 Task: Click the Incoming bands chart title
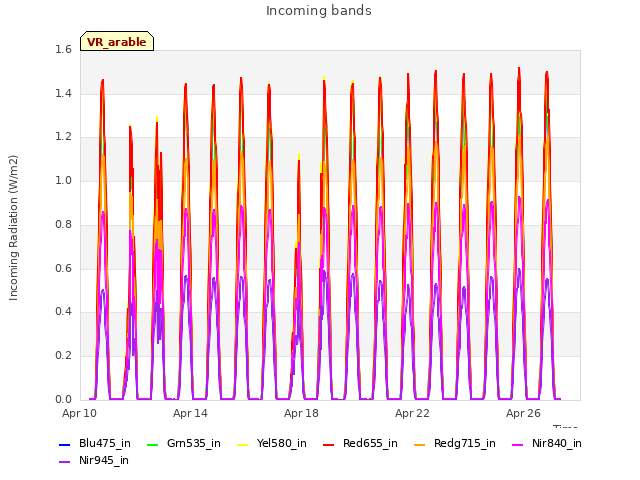pyautogui.click(x=319, y=11)
